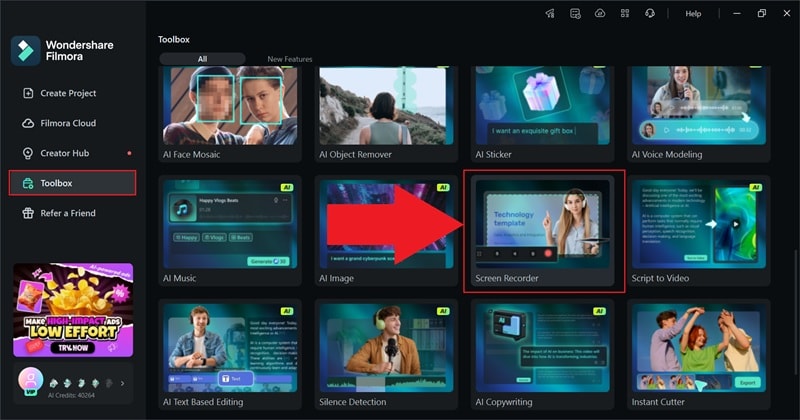
Task: Click the Creator Hub lightbulb icon
Action: tap(28, 153)
